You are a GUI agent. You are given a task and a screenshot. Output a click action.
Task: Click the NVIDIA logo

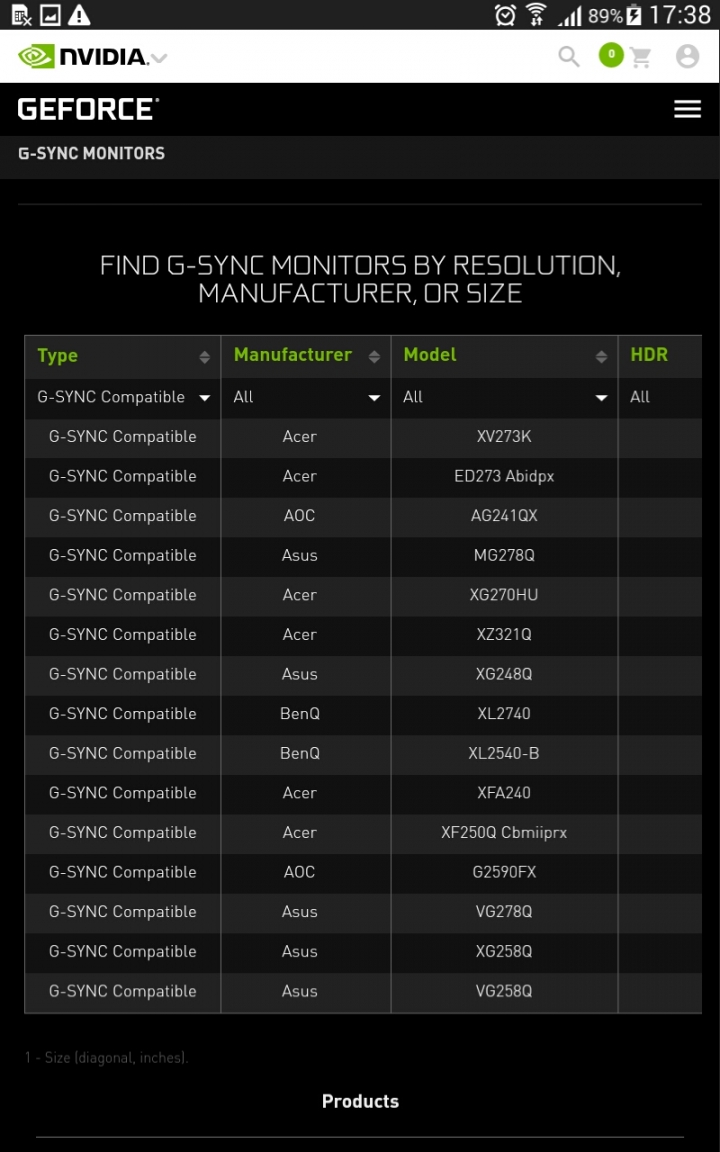[82, 57]
